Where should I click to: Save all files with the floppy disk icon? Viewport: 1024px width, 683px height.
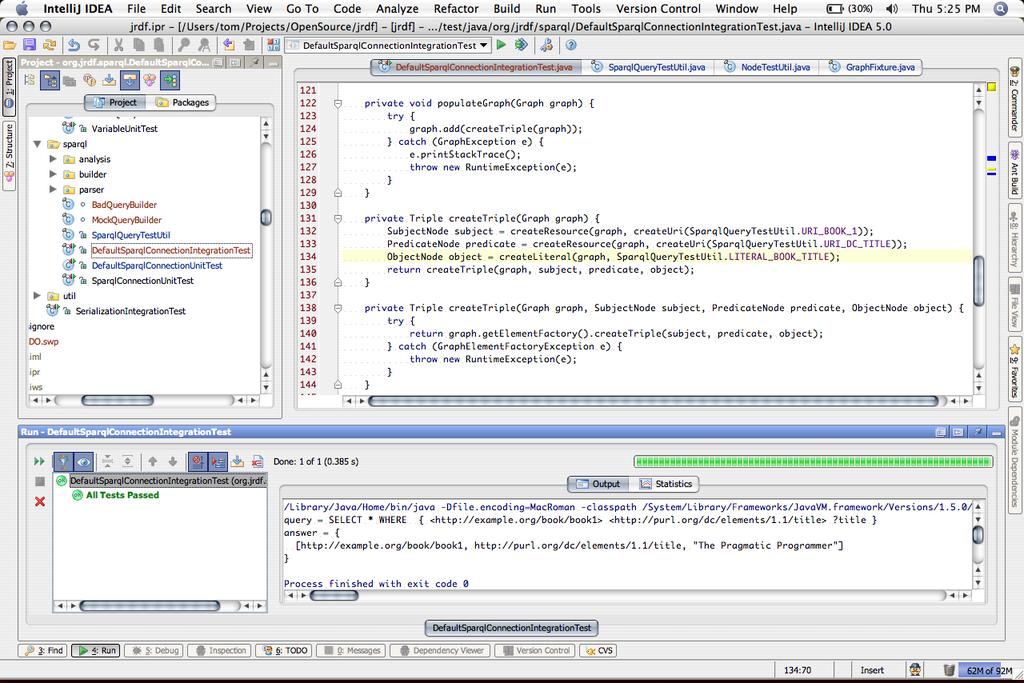[x=29, y=45]
